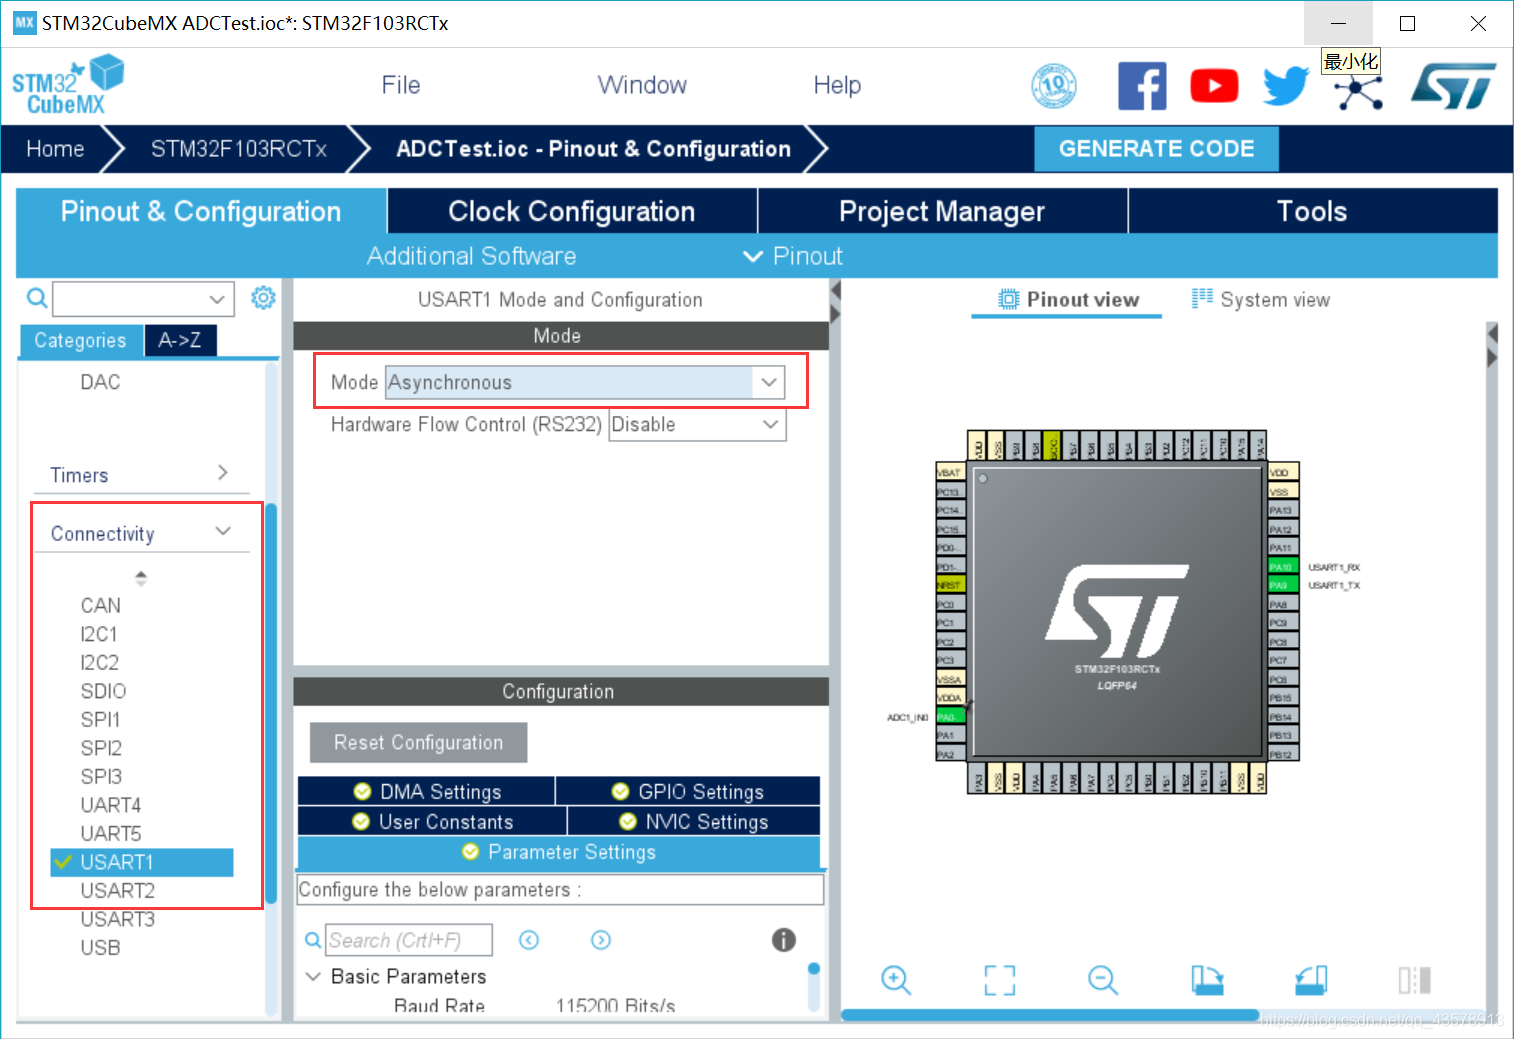Select the Pinout & Configuration tab
This screenshot has width=1514, height=1039.
point(201,211)
